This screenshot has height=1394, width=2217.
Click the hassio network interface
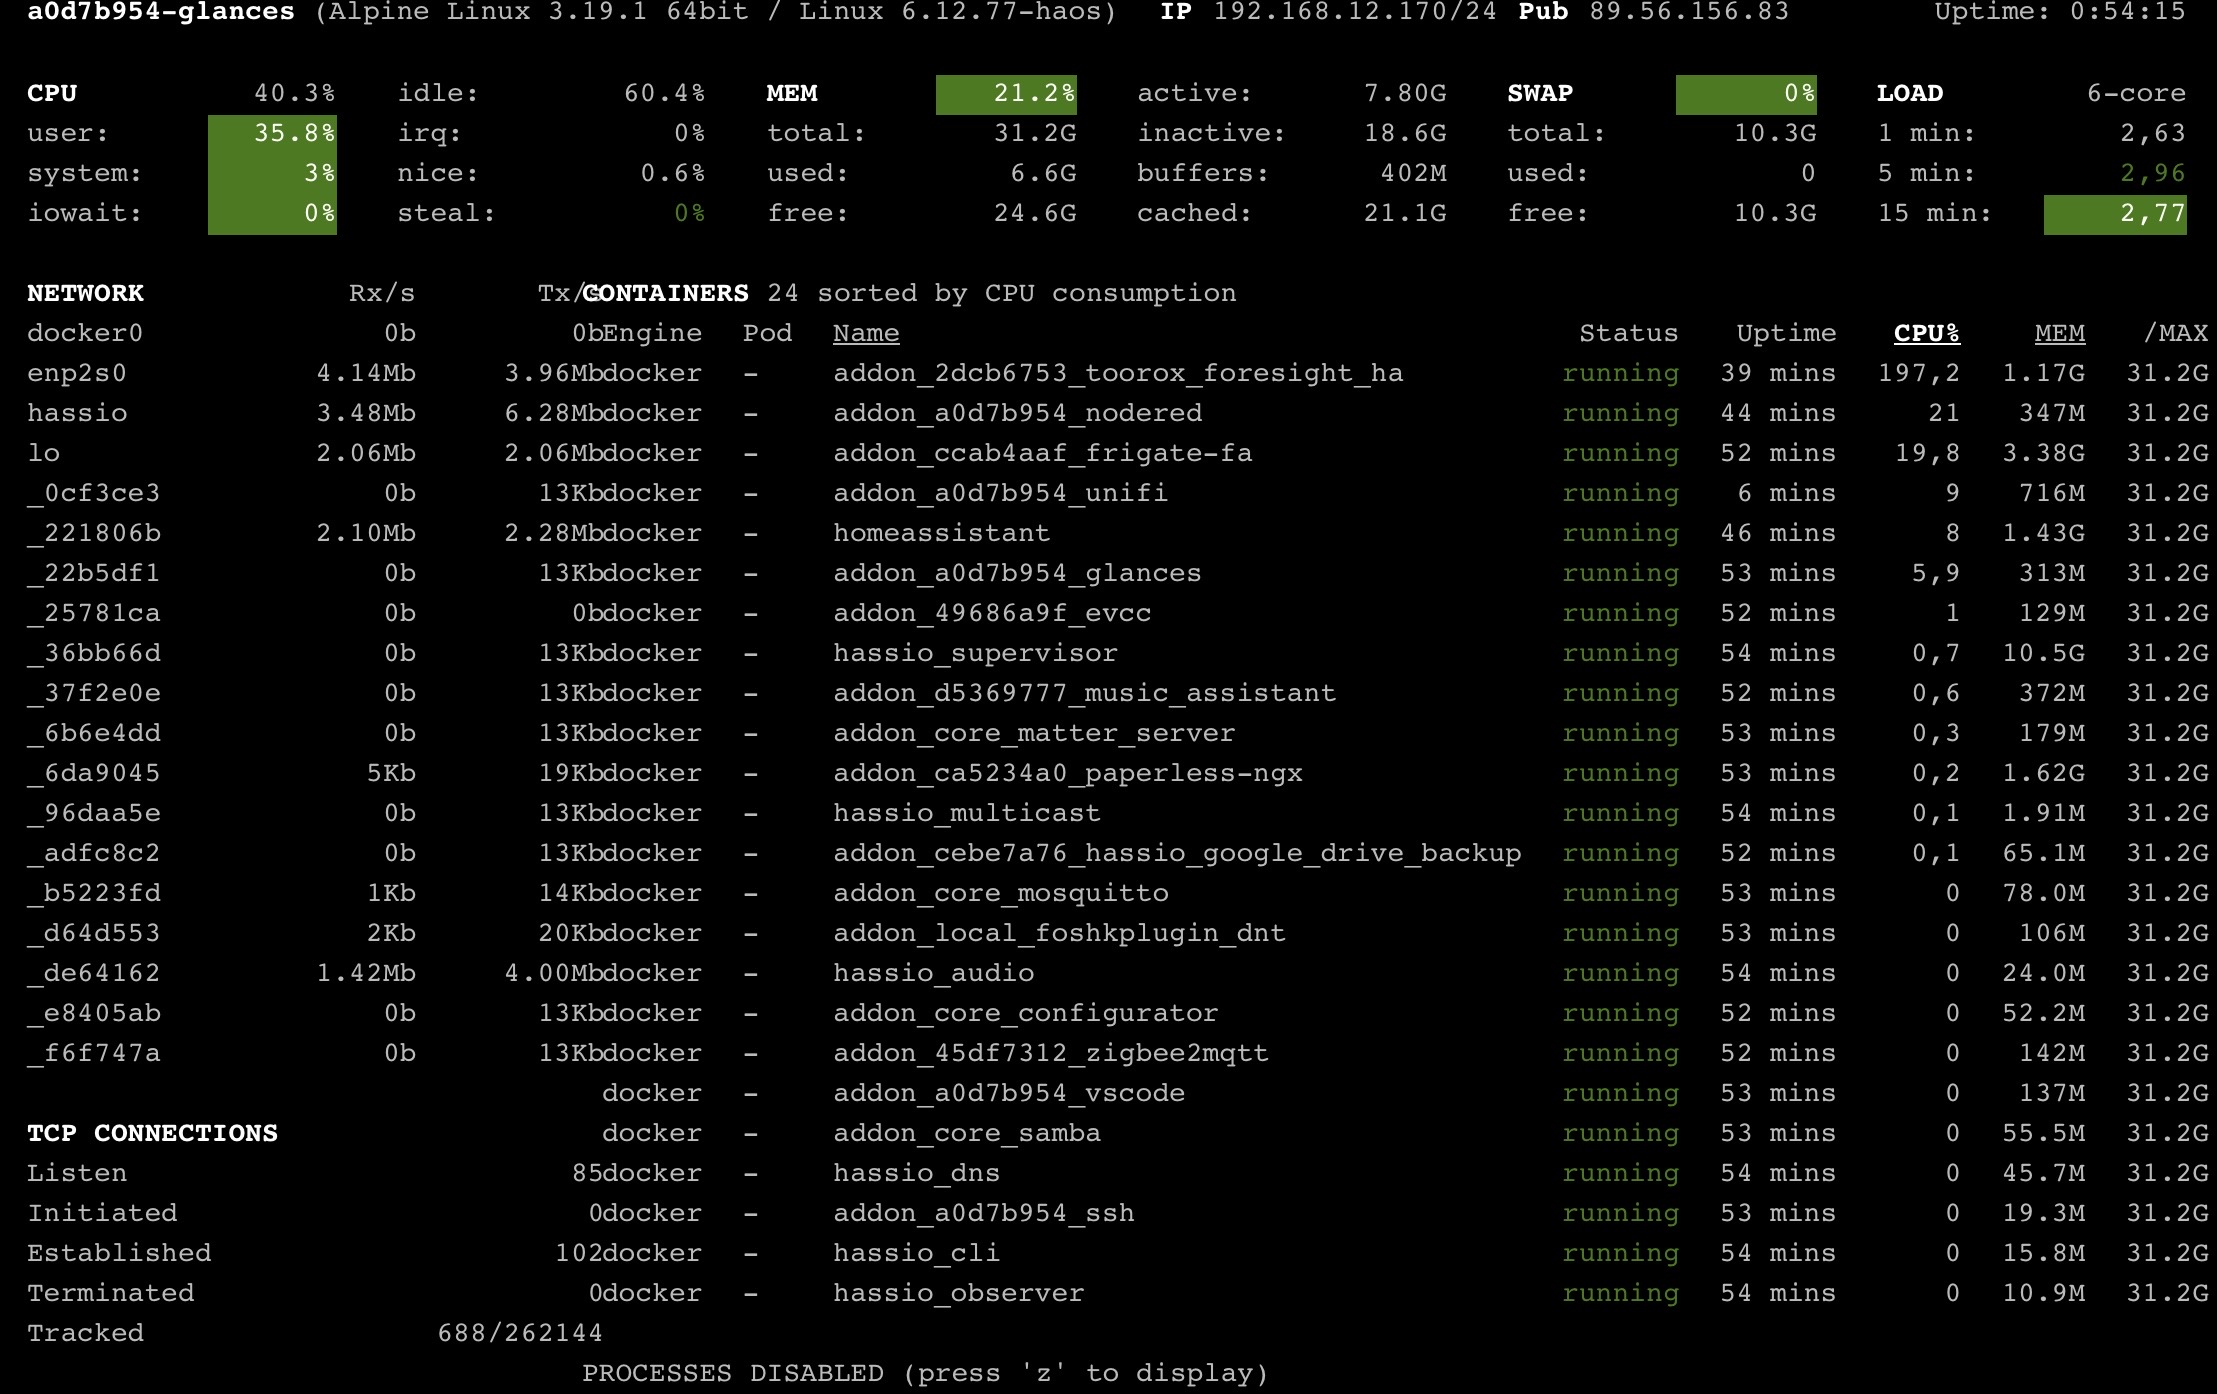click(x=77, y=413)
